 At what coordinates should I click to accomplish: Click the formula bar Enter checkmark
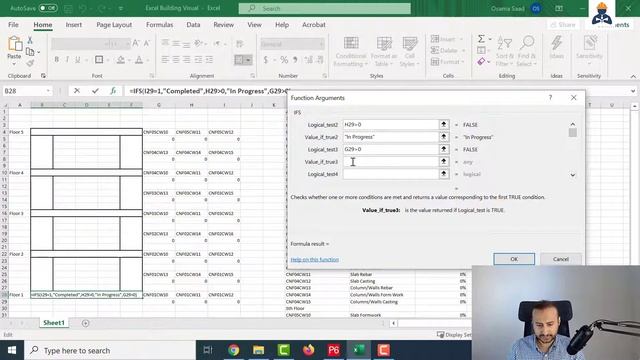(95, 91)
